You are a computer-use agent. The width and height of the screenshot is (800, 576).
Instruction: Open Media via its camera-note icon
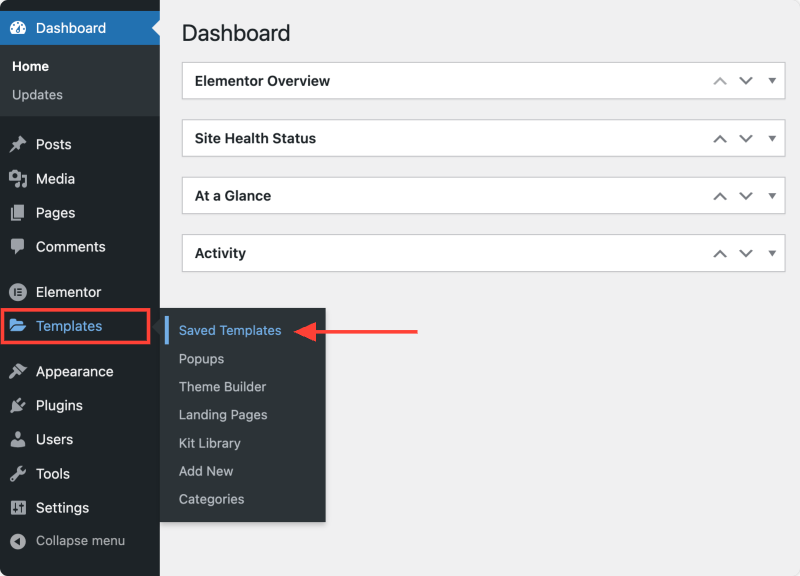pyautogui.click(x=18, y=179)
